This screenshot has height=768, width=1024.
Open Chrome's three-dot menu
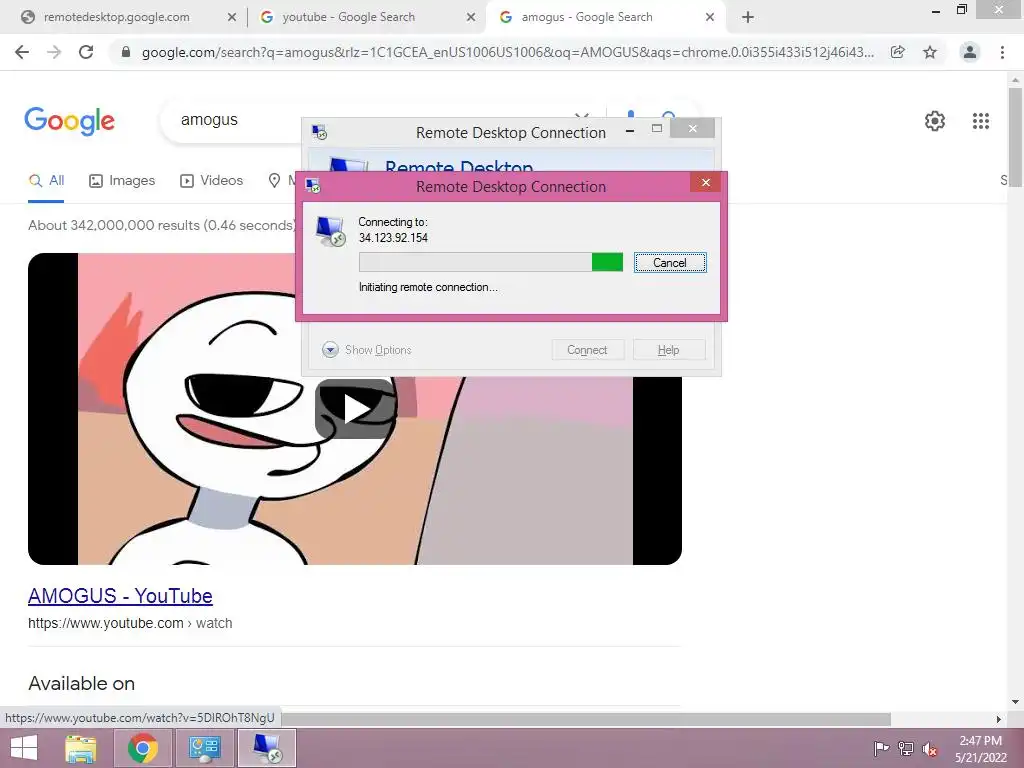pyautogui.click(x=1002, y=52)
